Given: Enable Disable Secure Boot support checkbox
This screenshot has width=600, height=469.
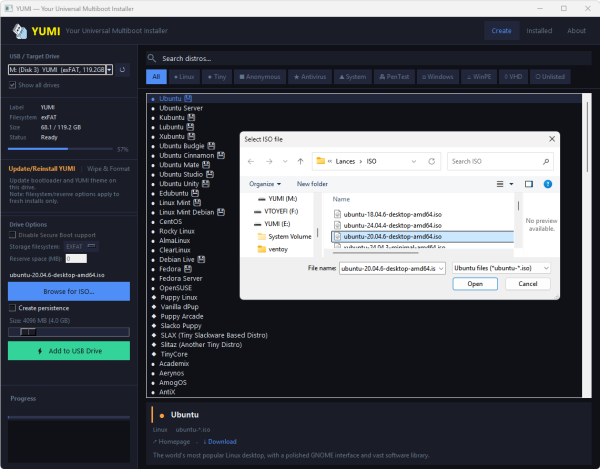Looking at the screenshot, I should coord(12,235).
